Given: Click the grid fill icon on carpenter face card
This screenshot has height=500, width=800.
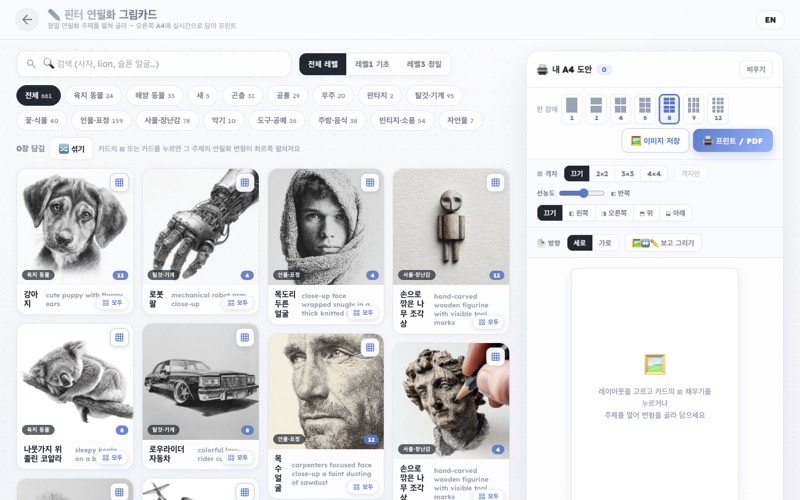Looking at the screenshot, I should click(x=370, y=347).
